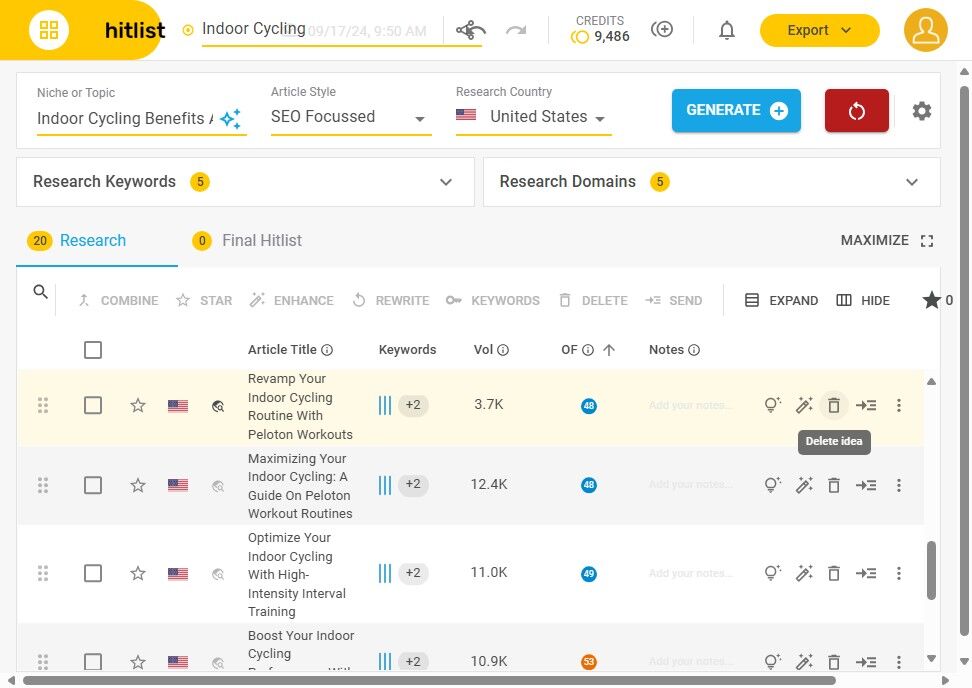Open the Article Style dropdown
The image size is (972, 688).
[x=350, y=117]
